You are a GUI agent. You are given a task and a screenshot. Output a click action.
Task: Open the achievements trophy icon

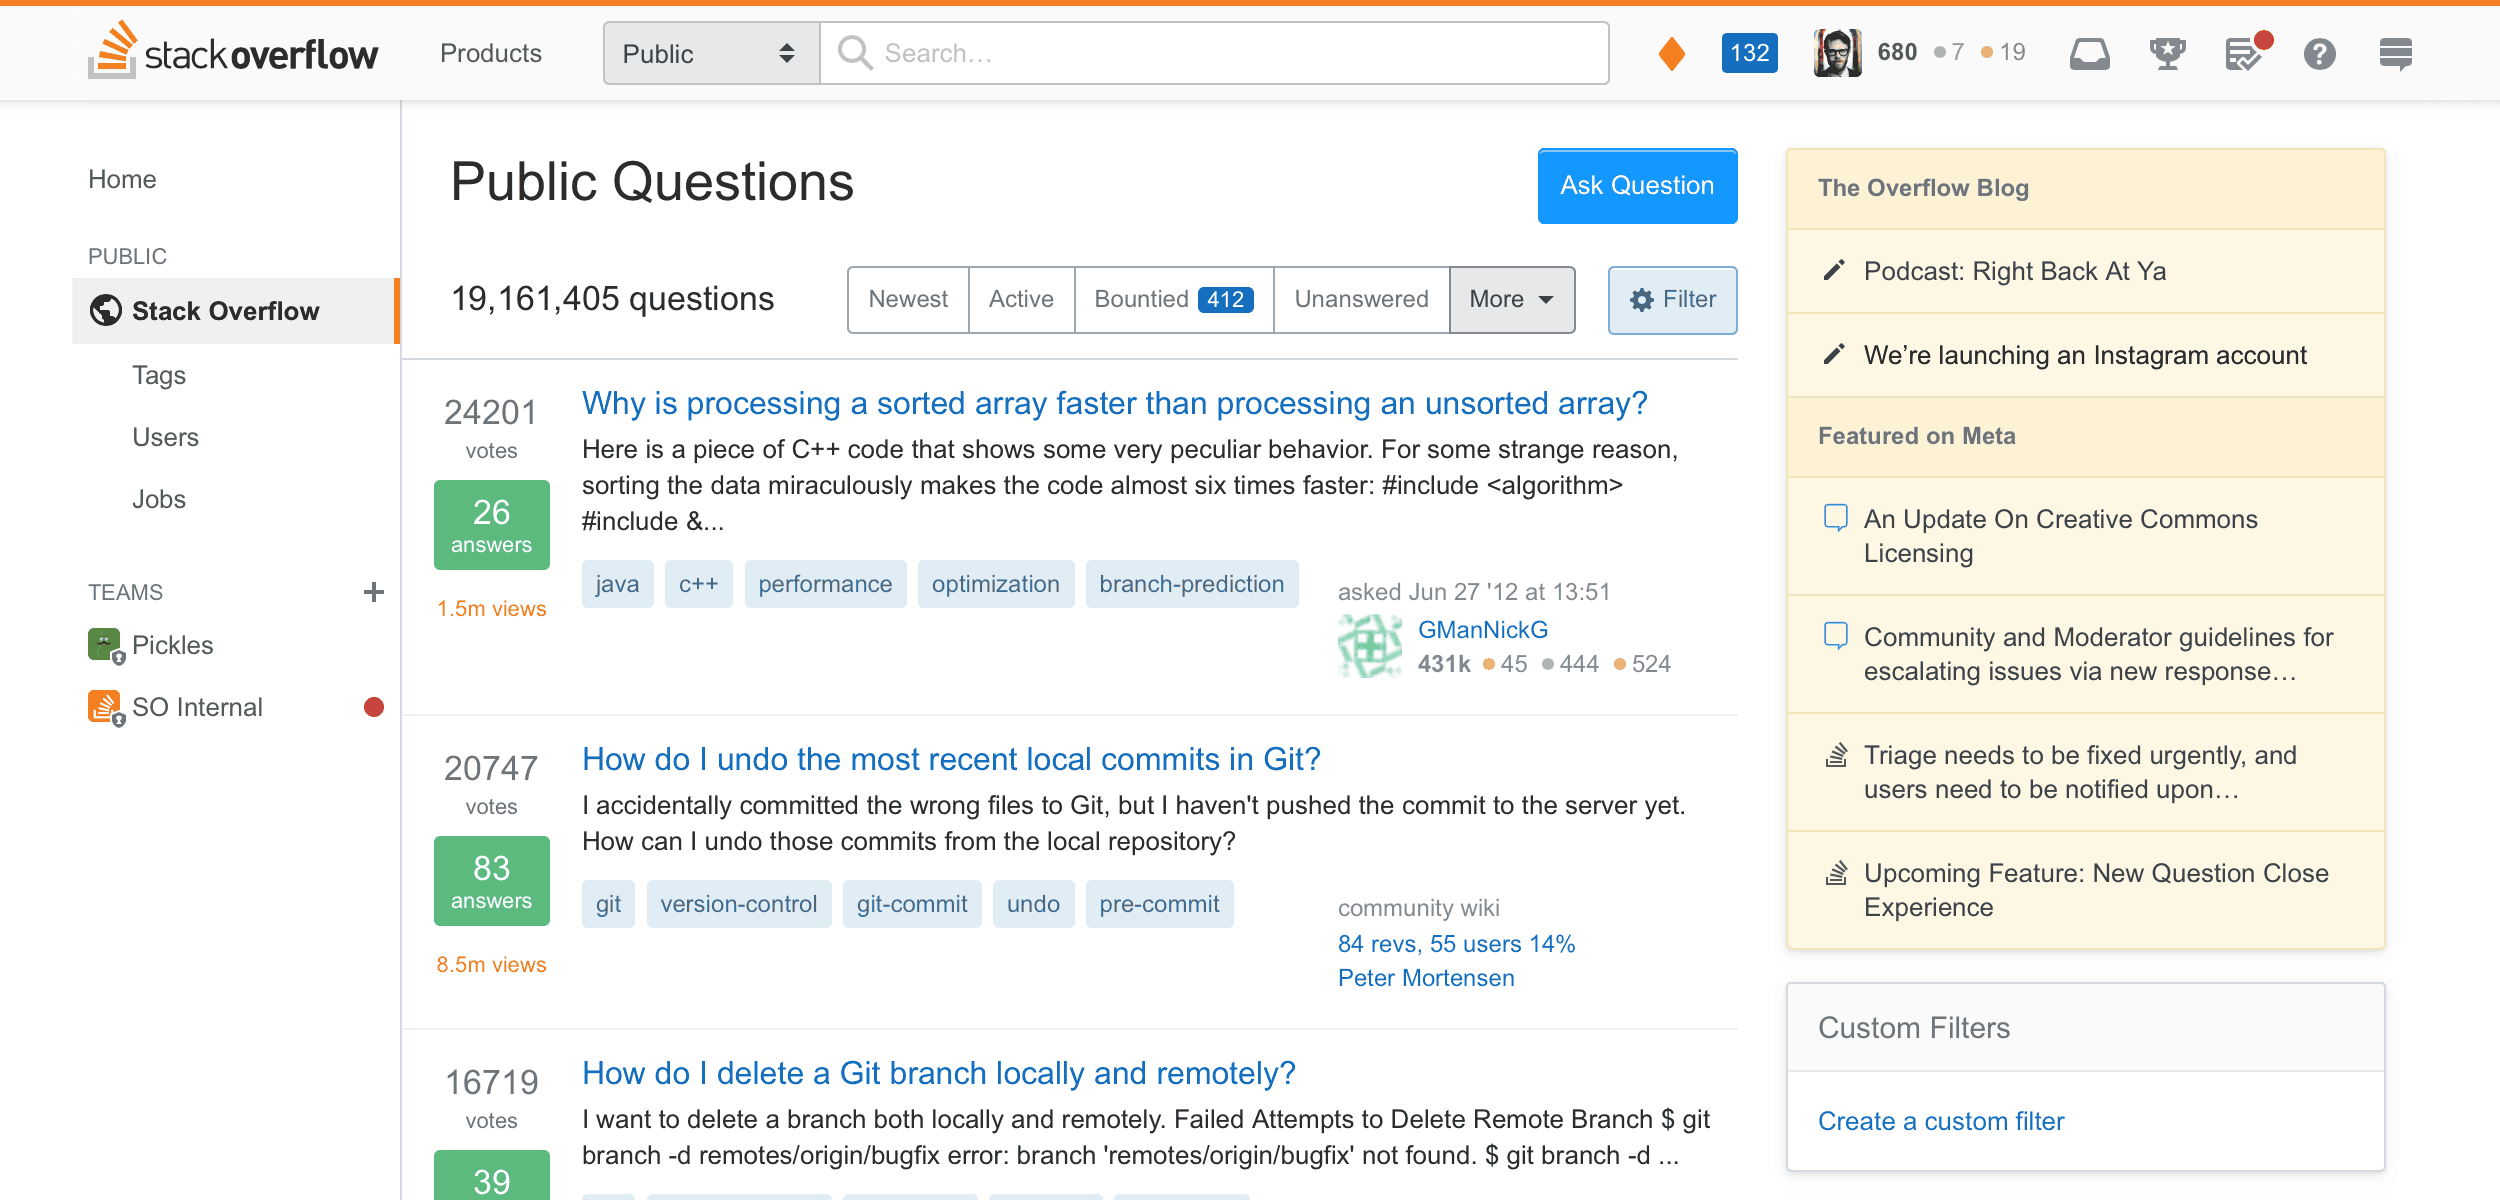coord(2167,53)
